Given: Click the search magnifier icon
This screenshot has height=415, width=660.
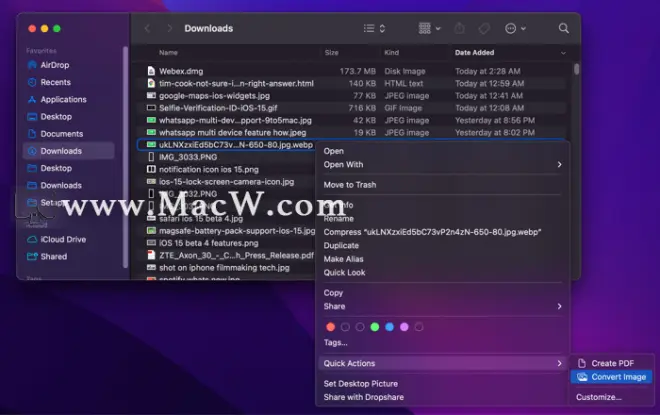Looking at the screenshot, I should (x=563, y=28).
